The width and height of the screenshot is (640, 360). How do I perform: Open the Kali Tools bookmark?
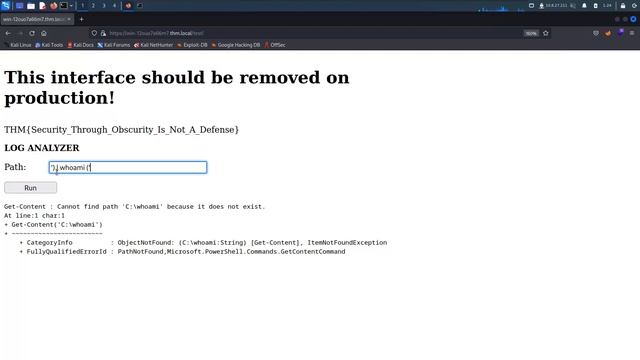[x=49, y=45]
